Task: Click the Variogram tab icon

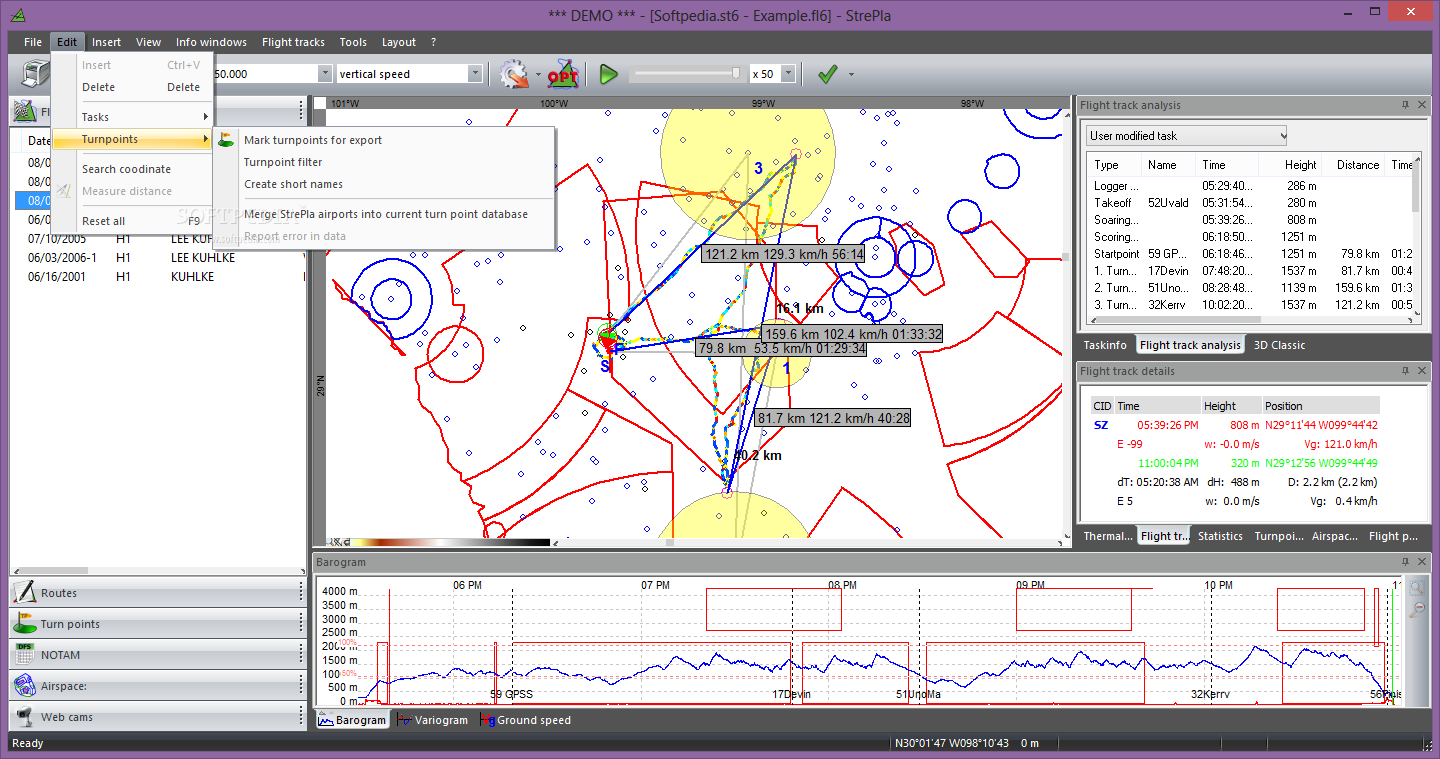Action: [x=404, y=720]
